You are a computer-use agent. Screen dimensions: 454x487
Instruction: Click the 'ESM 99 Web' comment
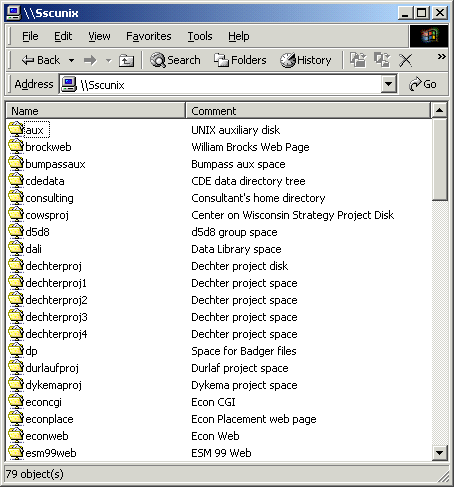click(x=221, y=453)
